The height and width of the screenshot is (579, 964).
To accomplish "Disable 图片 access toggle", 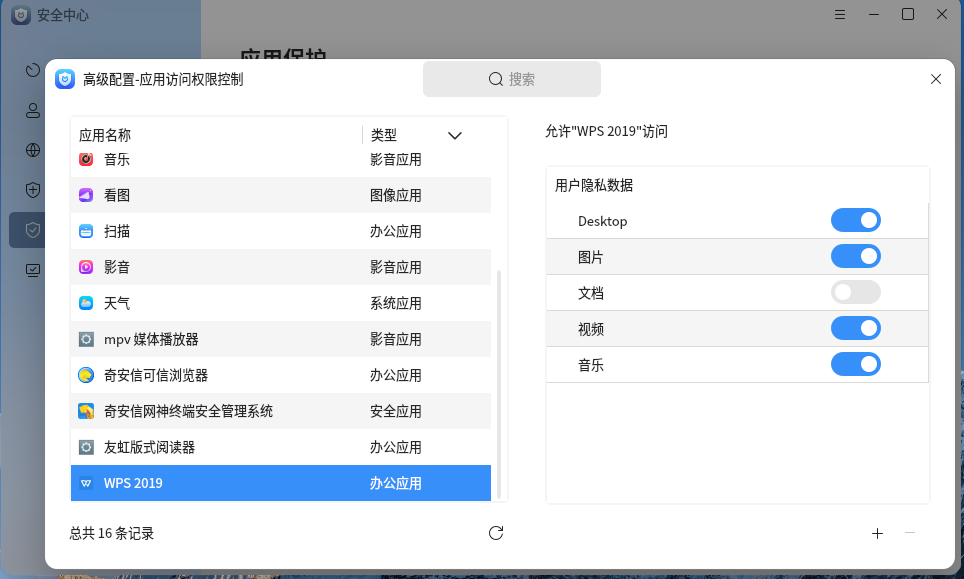I will pyautogui.click(x=856, y=256).
